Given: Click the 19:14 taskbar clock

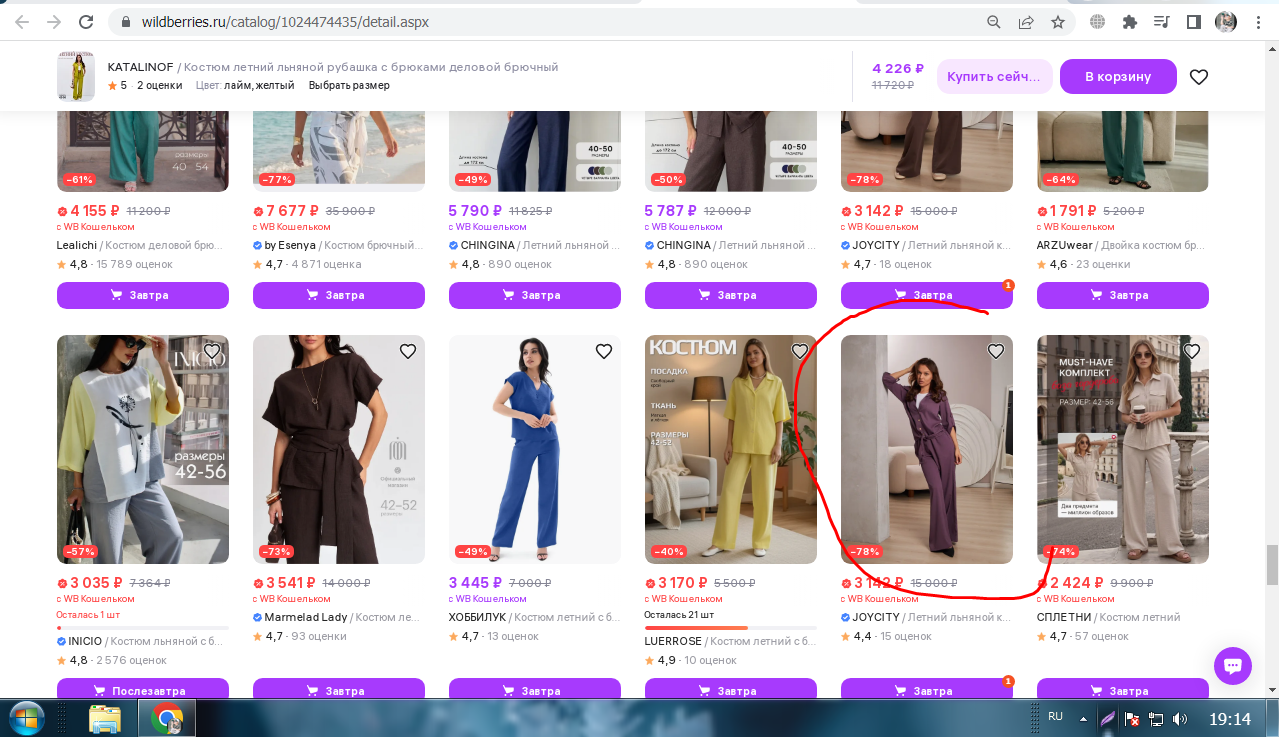Looking at the screenshot, I should 1230,718.
